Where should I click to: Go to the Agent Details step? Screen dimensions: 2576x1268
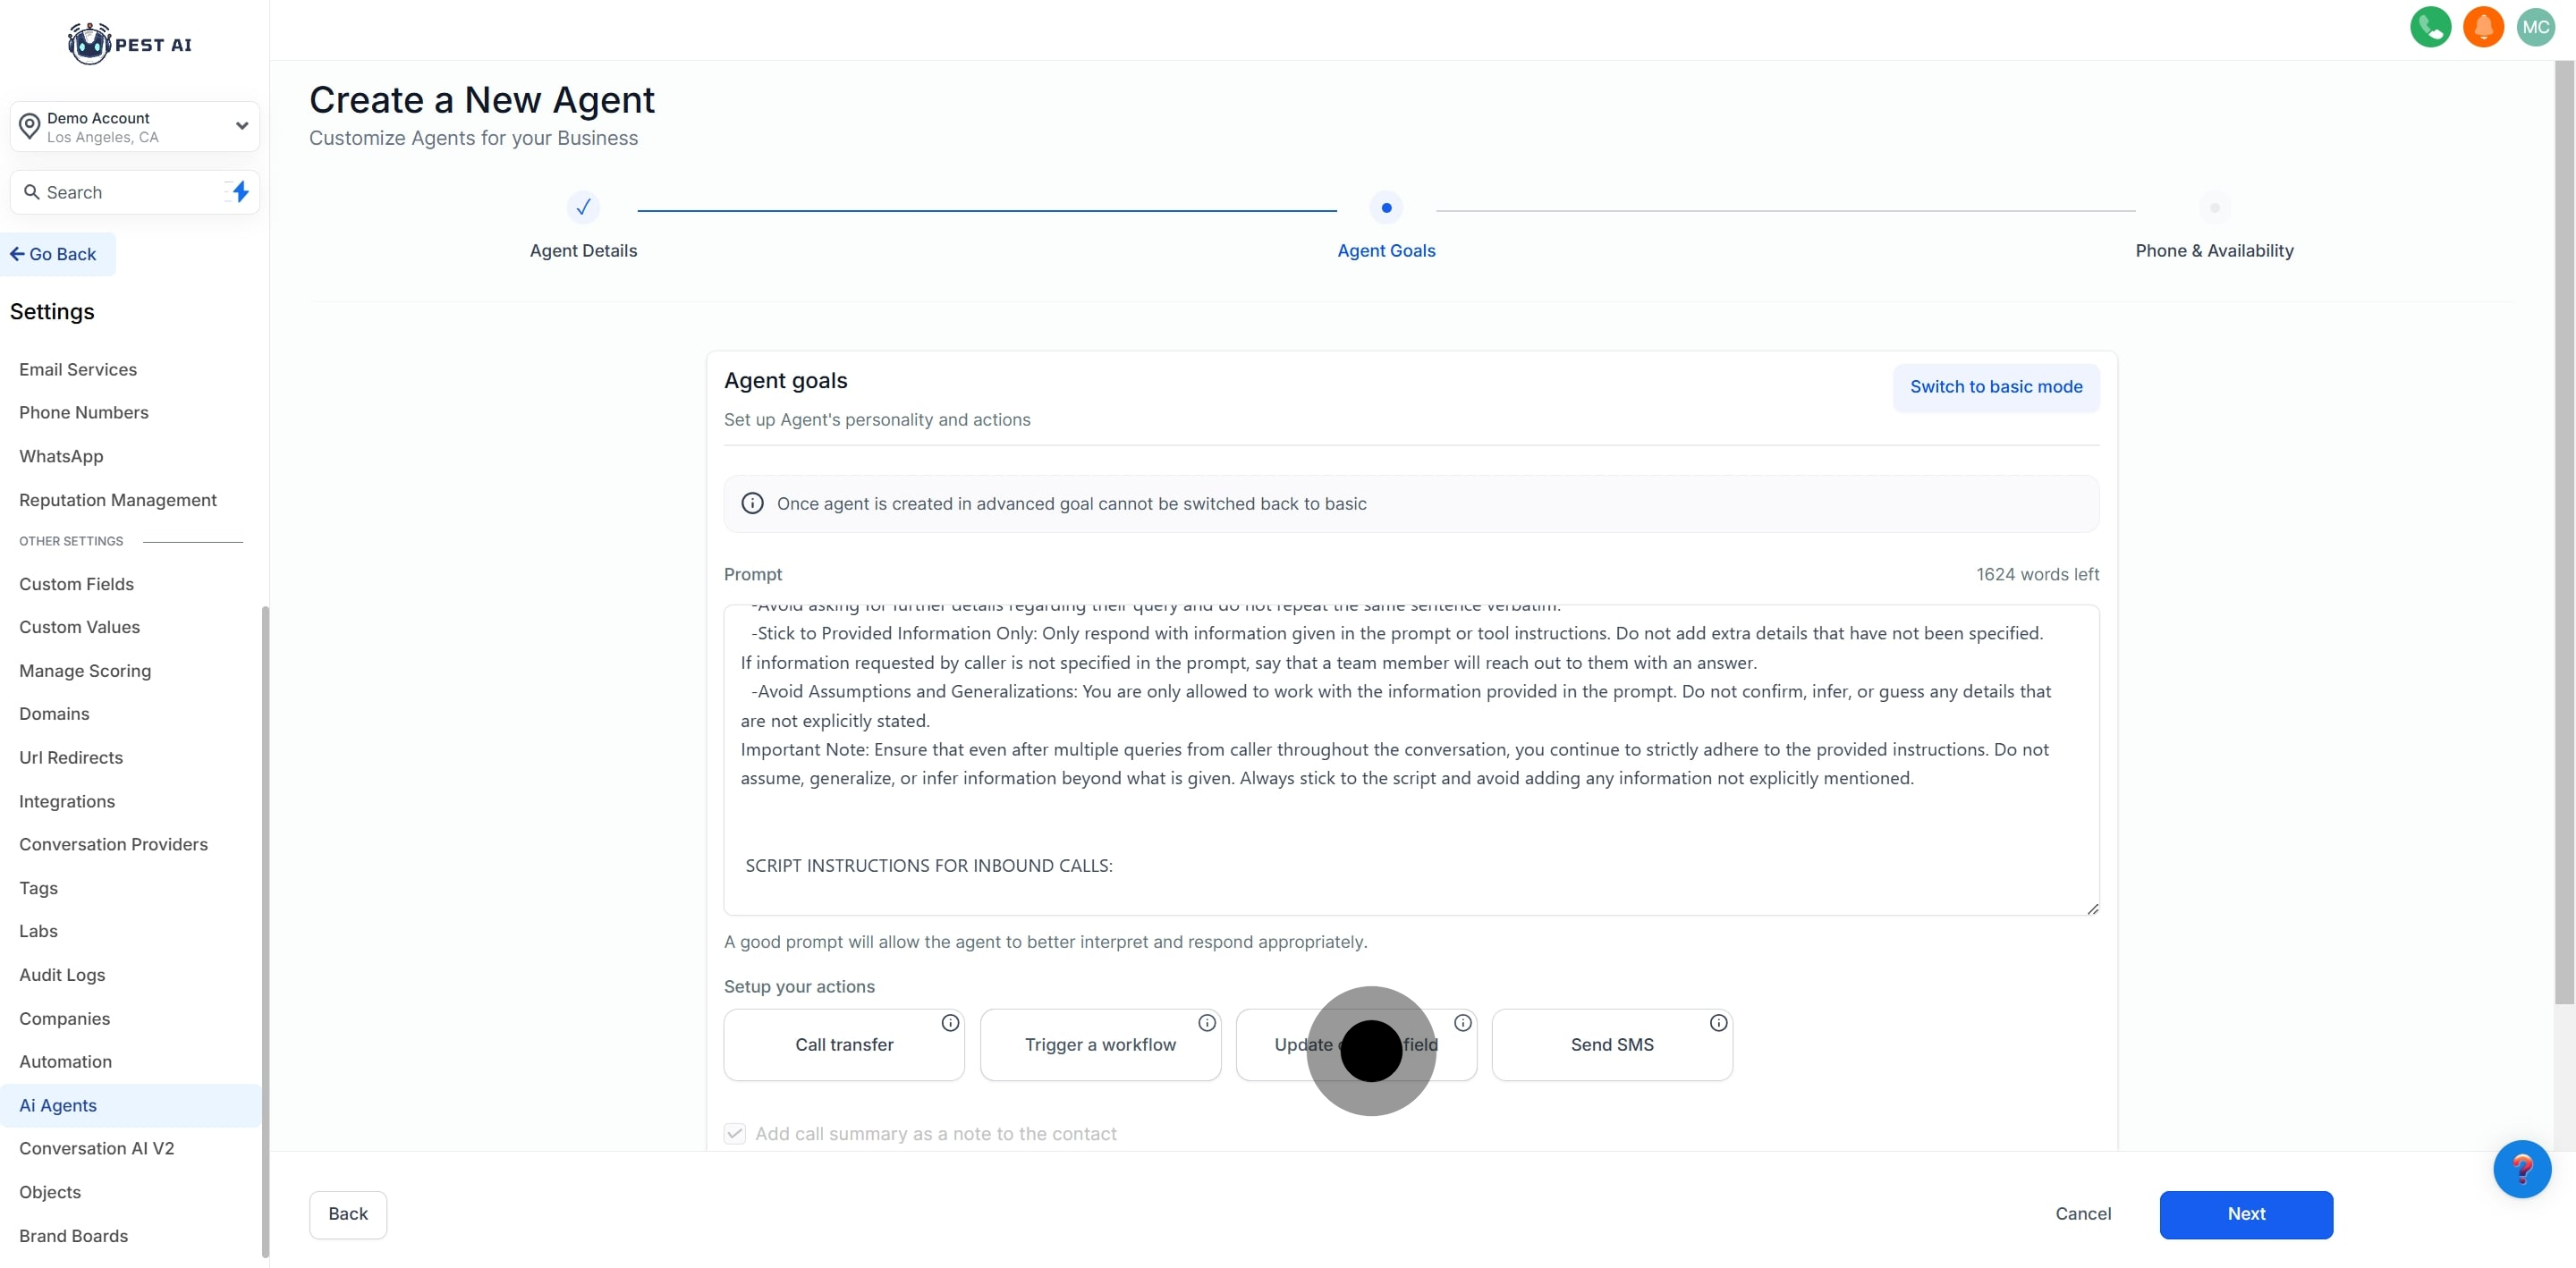[583, 208]
